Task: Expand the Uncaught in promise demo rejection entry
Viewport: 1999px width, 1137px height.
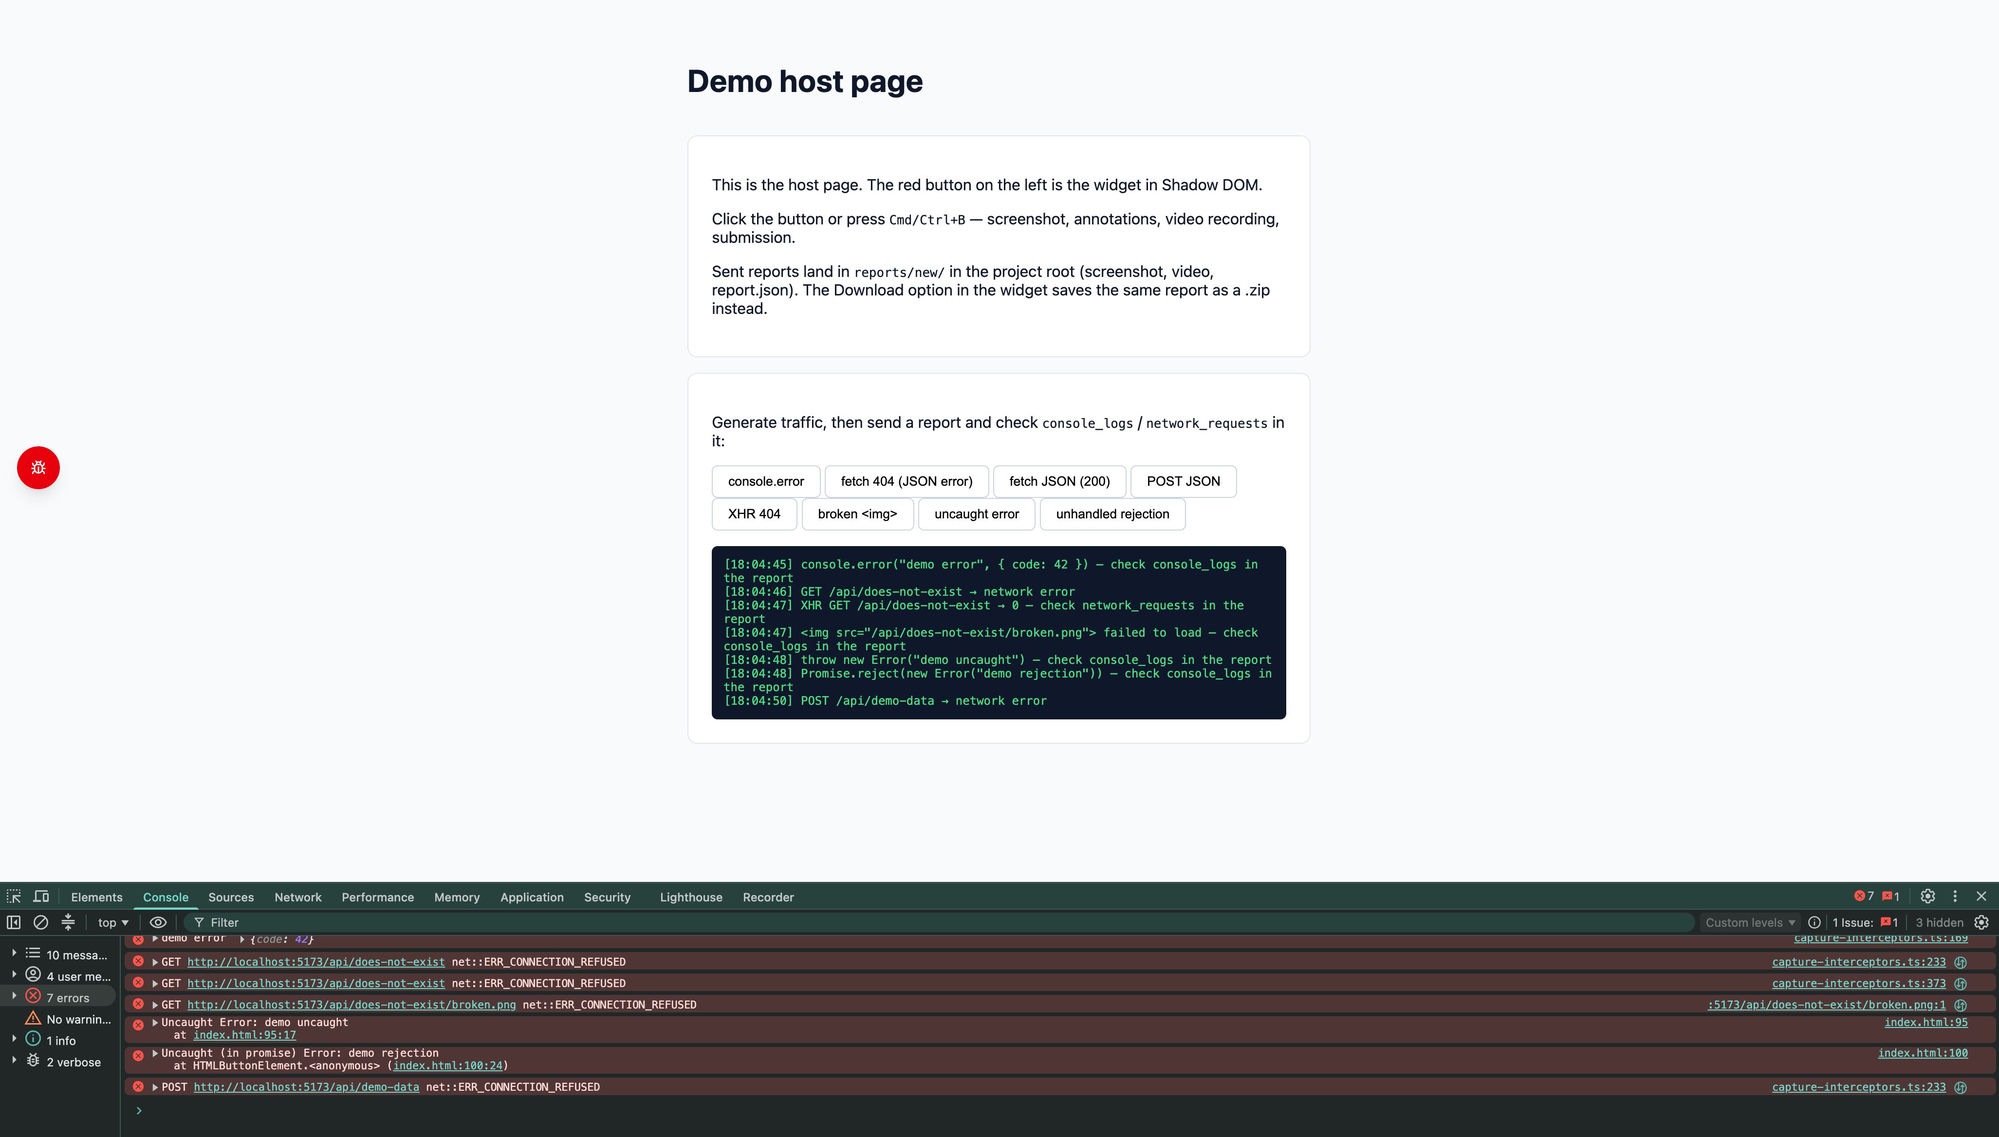Action: pyautogui.click(x=155, y=1054)
